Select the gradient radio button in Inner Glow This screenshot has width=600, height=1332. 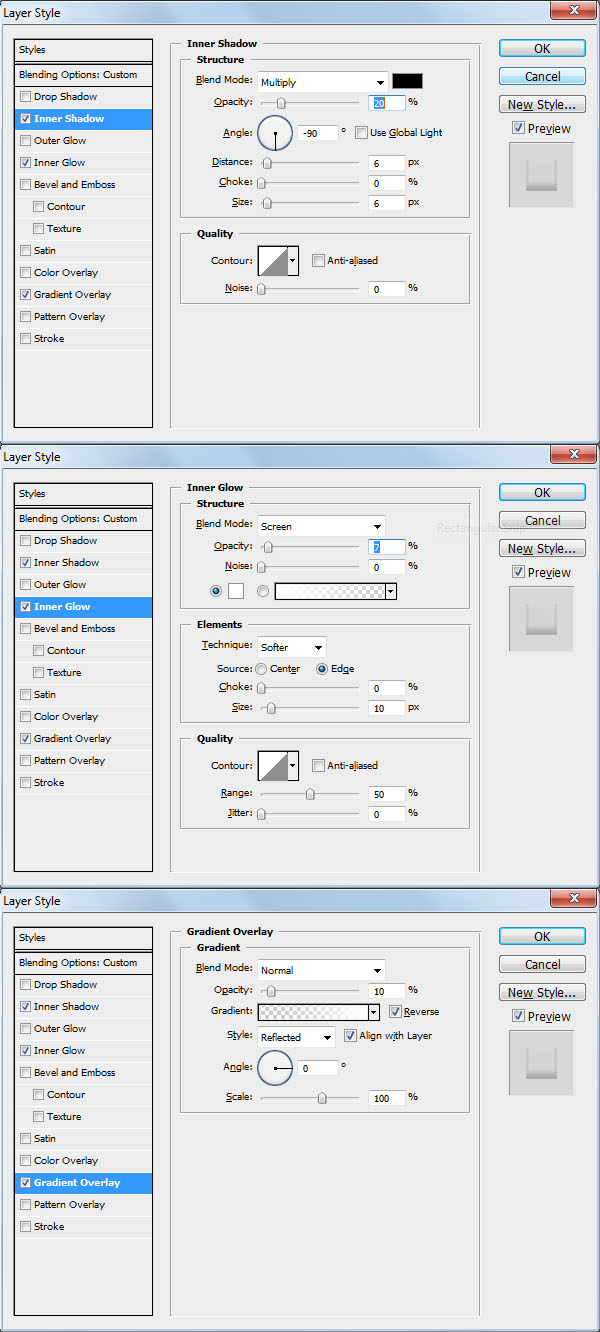pos(264,591)
